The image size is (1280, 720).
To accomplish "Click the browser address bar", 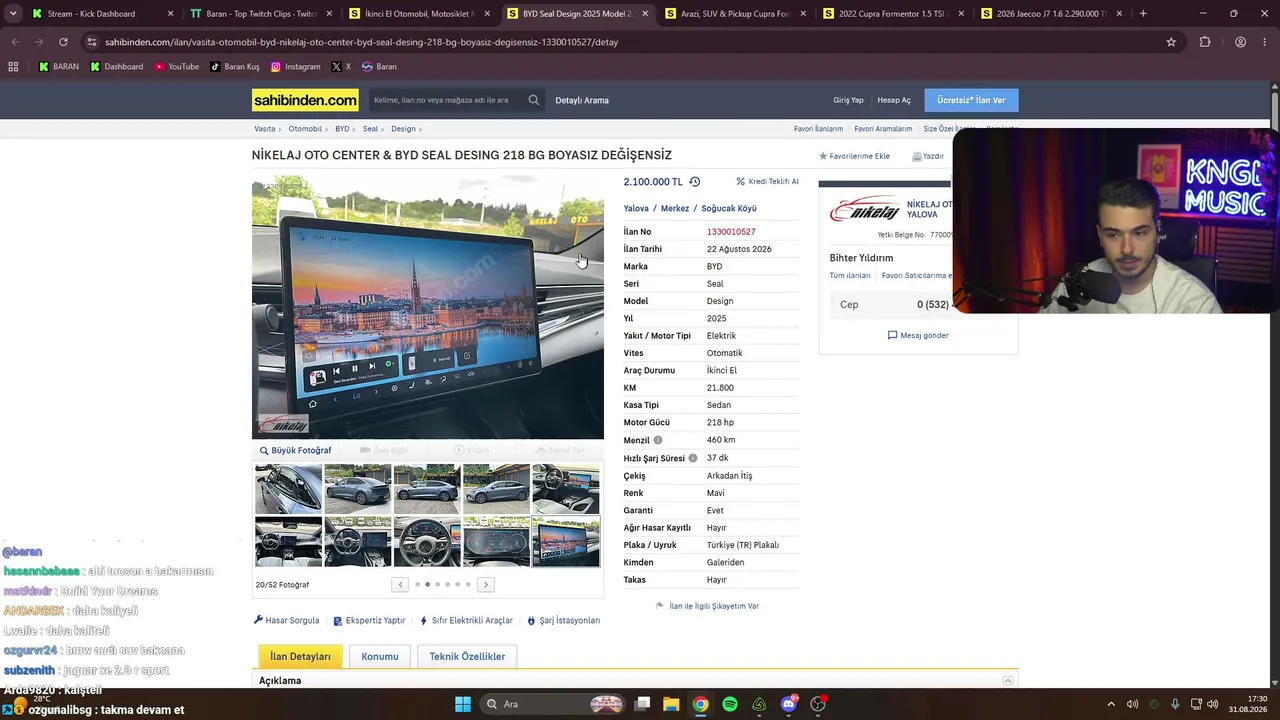I will point(620,42).
